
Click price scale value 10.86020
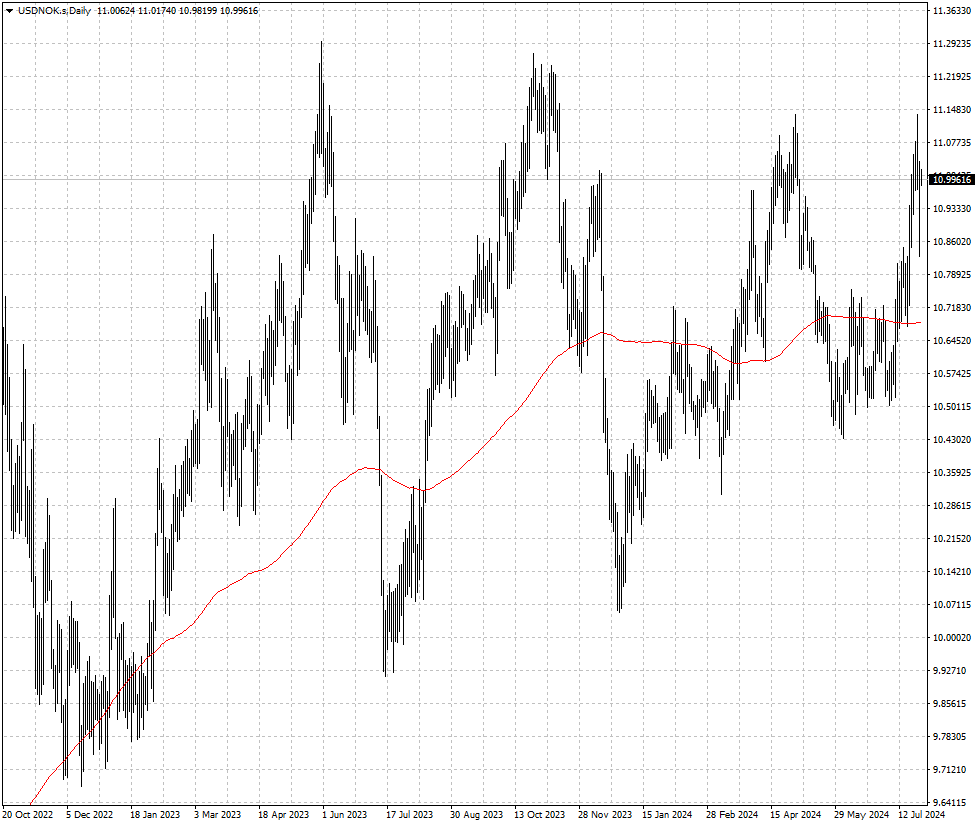(x=952, y=241)
